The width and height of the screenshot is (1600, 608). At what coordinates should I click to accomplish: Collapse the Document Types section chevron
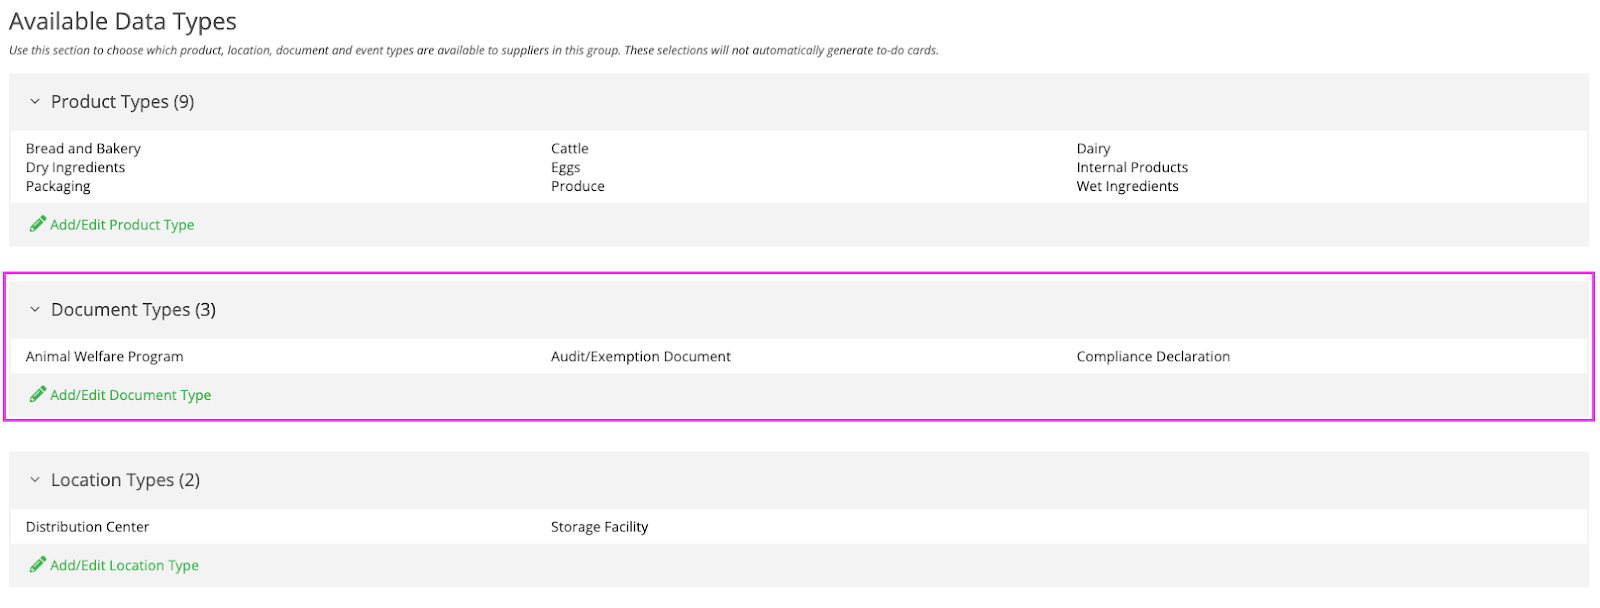click(35, 310)
